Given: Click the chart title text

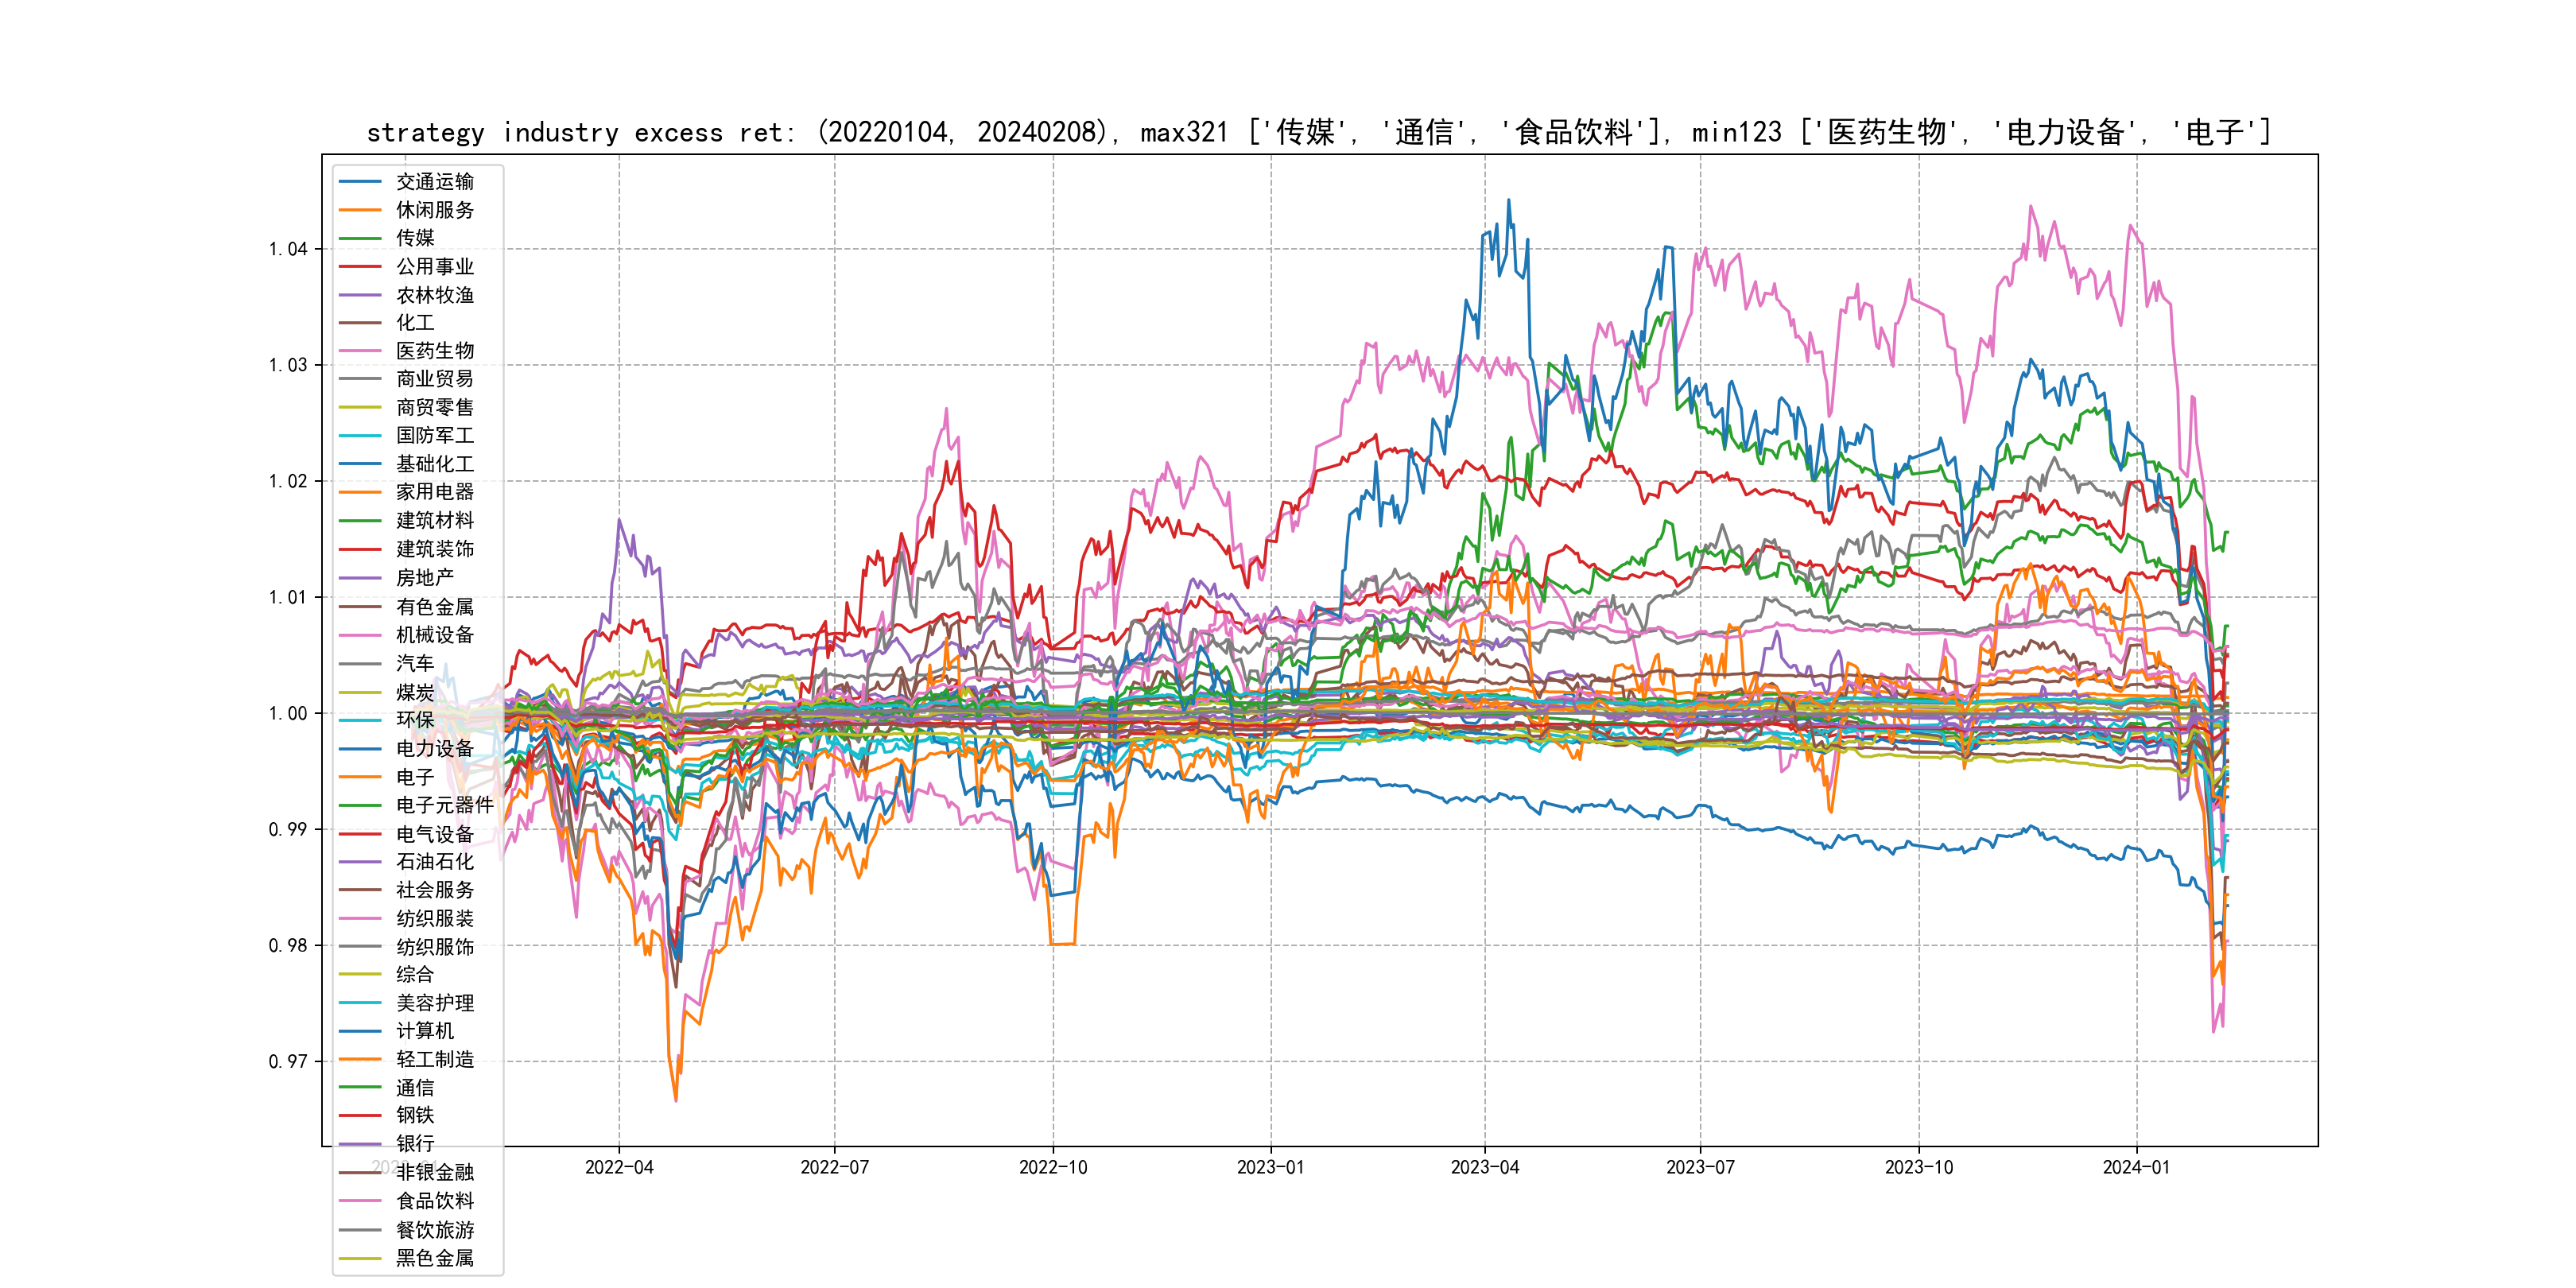Looking at the screenshot, I should click(x=1319, y=133).
